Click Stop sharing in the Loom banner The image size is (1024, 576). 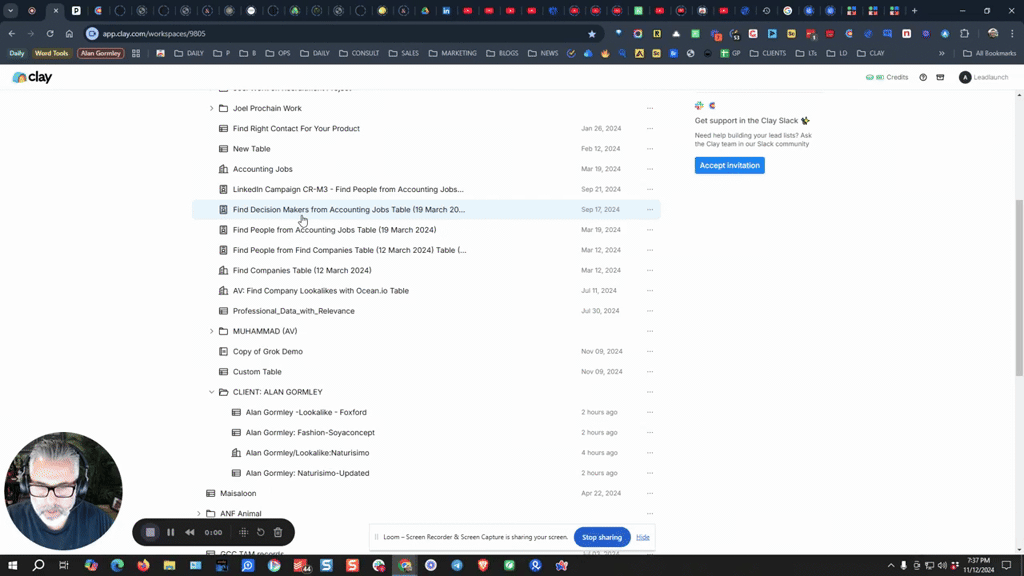click(601, 537)
